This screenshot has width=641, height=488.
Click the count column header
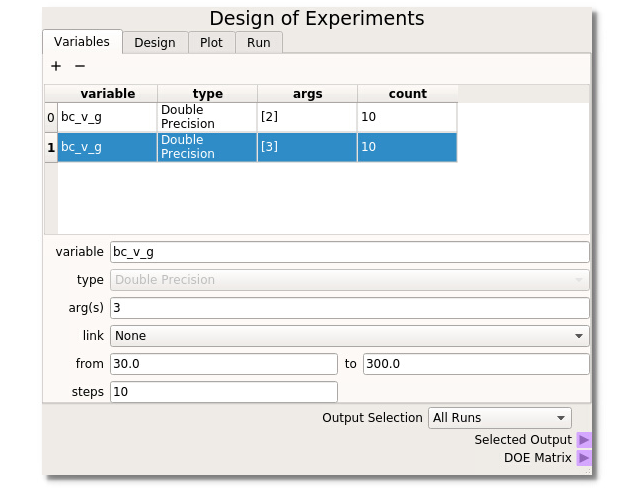click(407, 94)
